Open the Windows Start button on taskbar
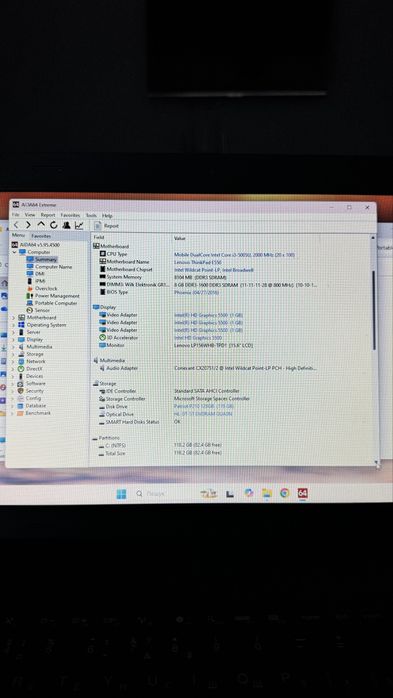393x698 pixels. pos(121,494)
